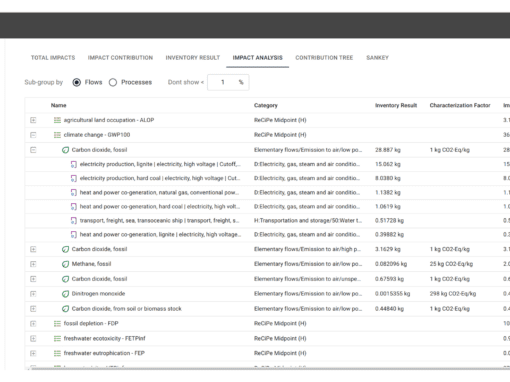Expand fossil depletion - FDP row
Viewport: 510px width, 382px height.
(33, 323)
